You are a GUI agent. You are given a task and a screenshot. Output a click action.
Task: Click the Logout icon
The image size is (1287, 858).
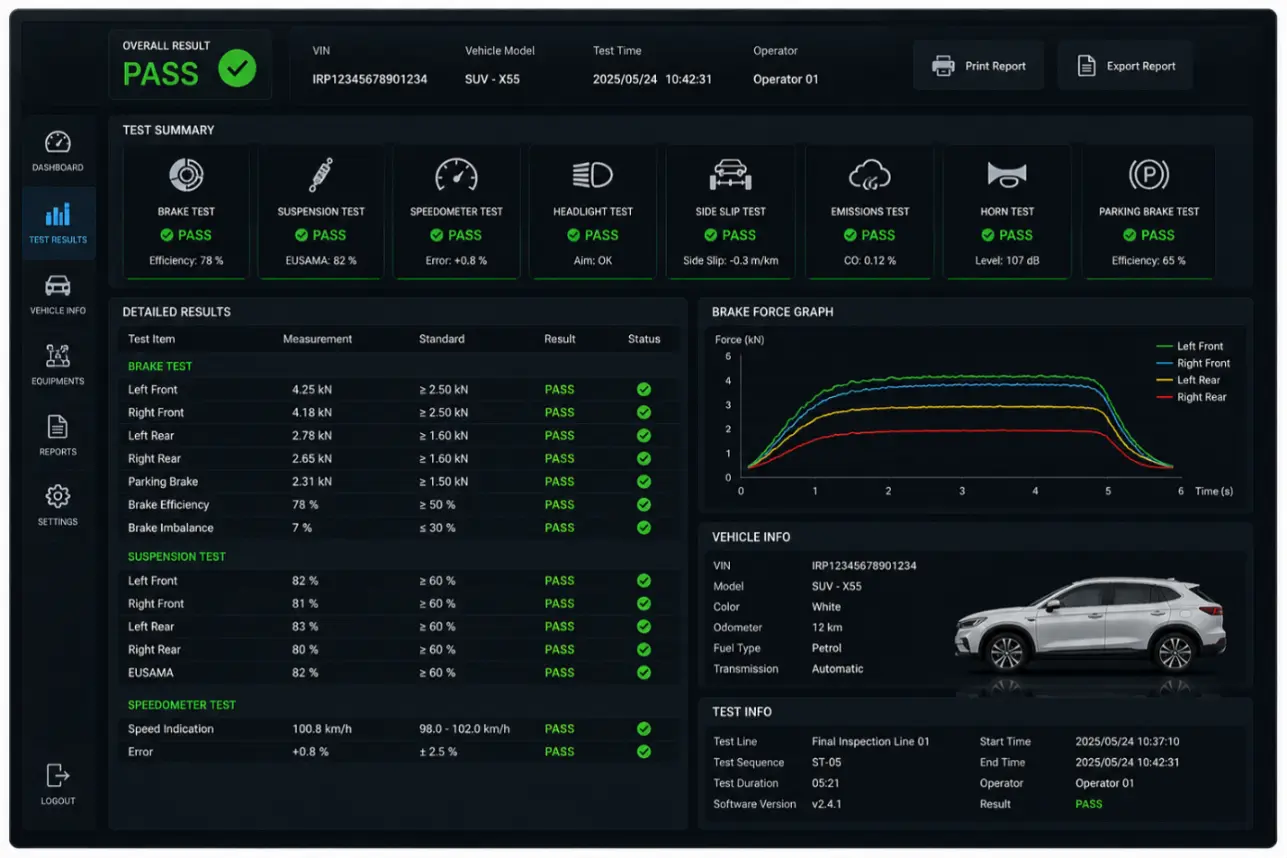click(x=58, y=775)
